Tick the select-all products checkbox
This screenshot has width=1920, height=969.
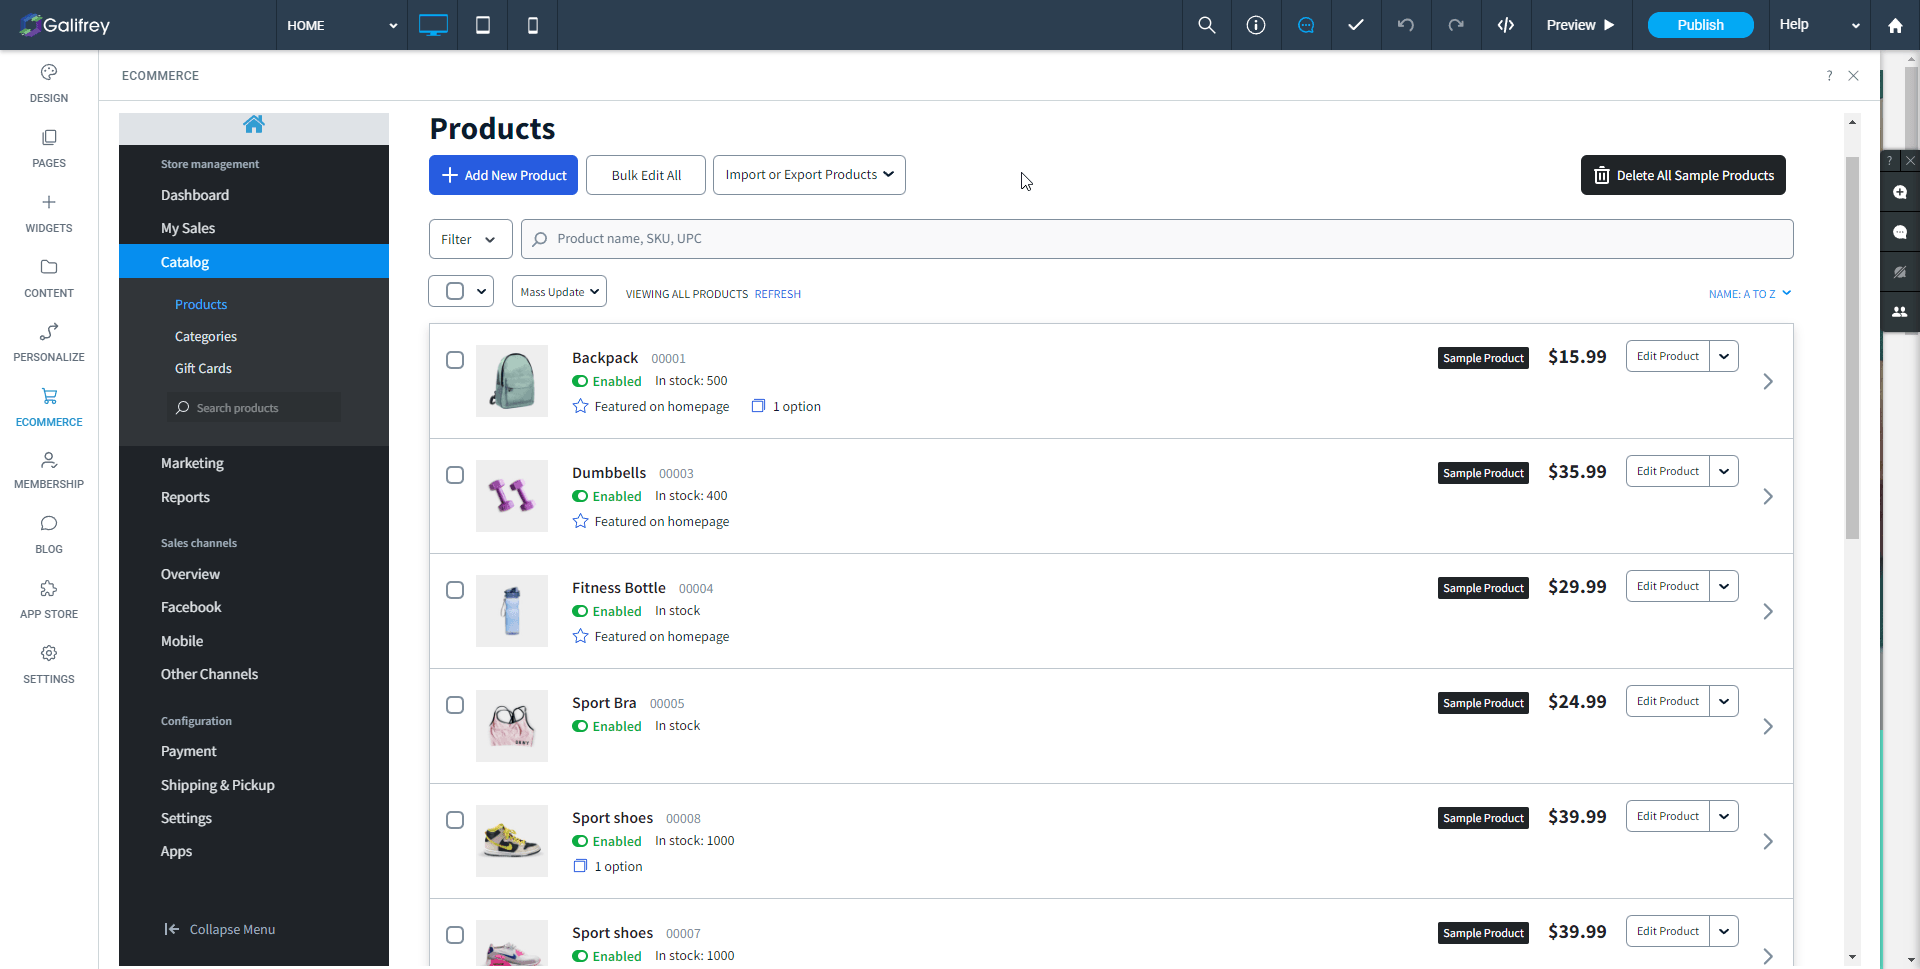point(455,291)
